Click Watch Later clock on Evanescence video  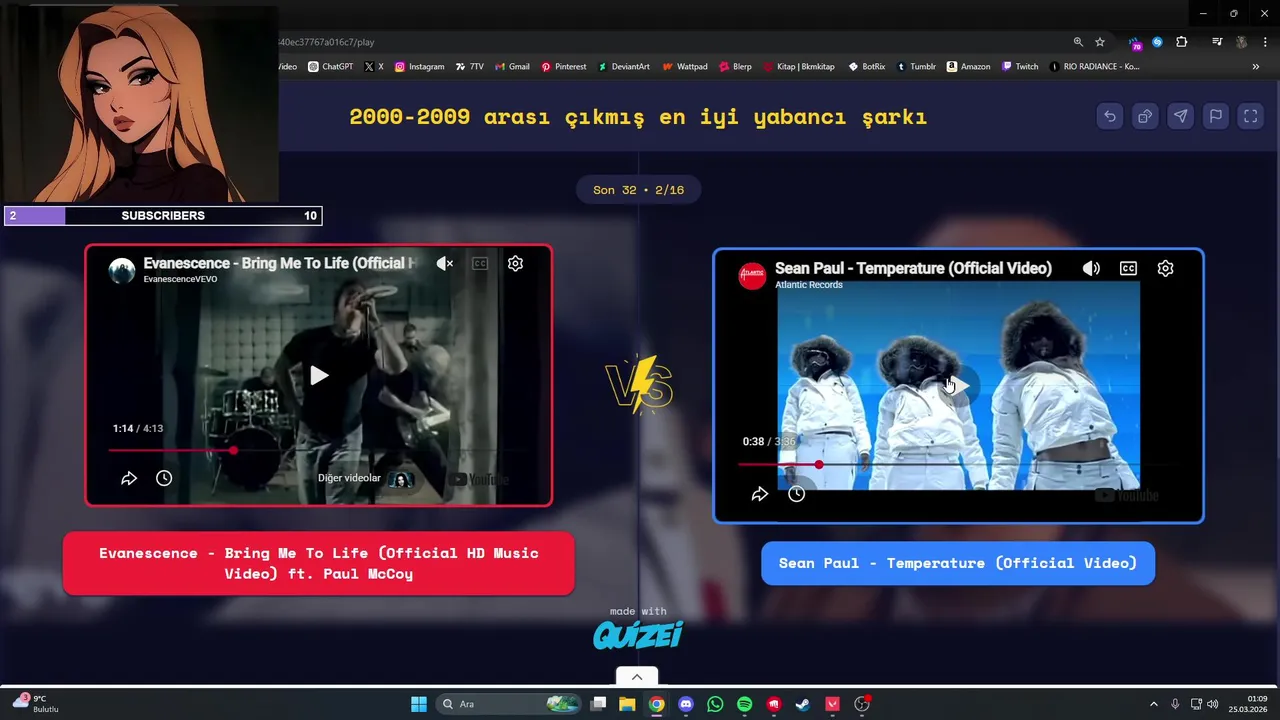coord(164,479)
